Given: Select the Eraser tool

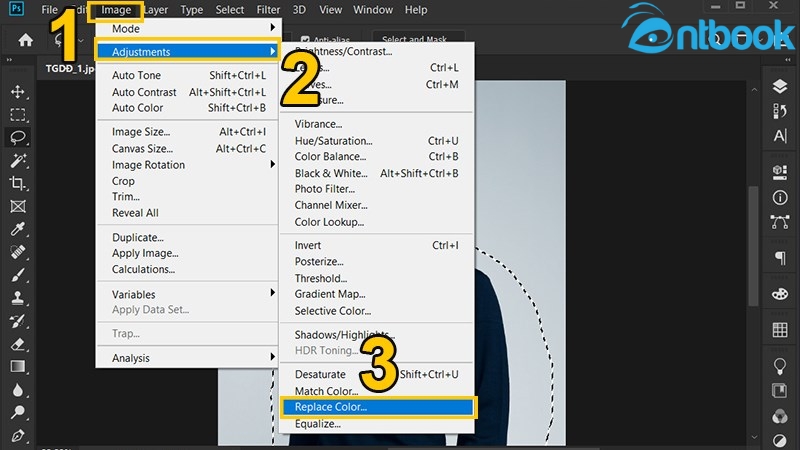Looking at the screenshot, I should [x=18, y=344].
